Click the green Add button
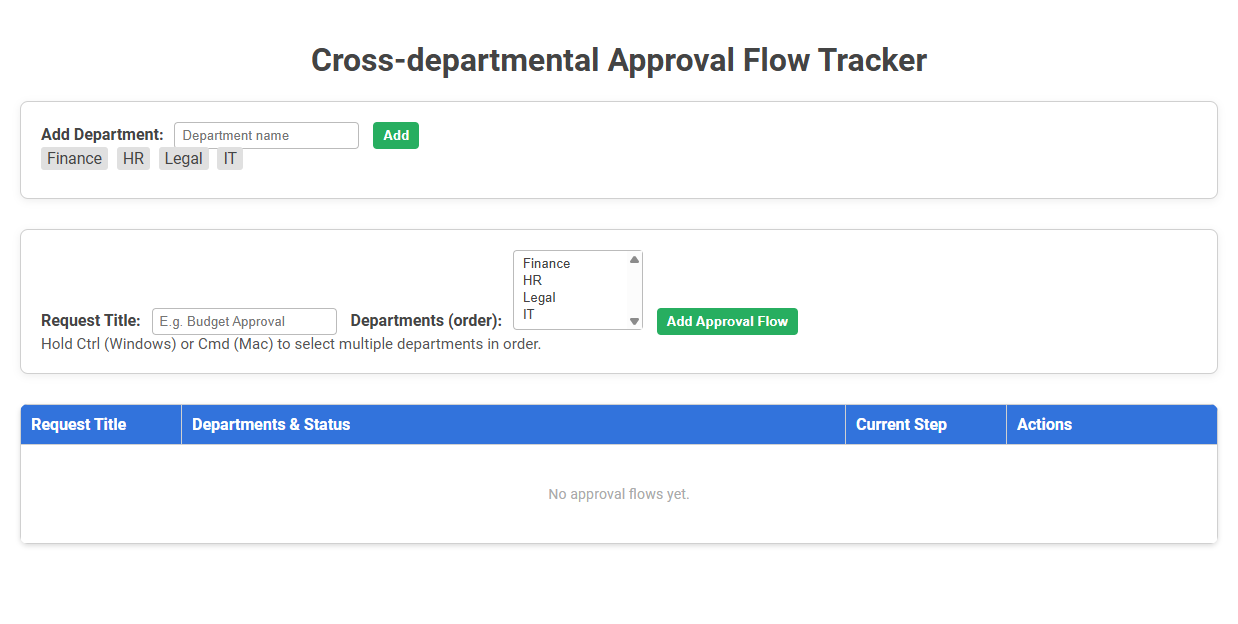Viewport: 1238px width, 624px height. 396,134
